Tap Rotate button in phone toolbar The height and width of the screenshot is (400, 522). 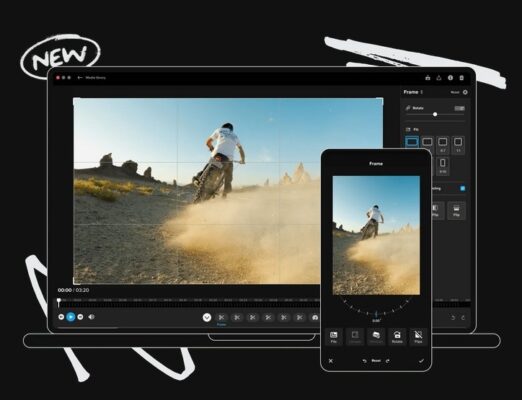click(x=397, y=337)
